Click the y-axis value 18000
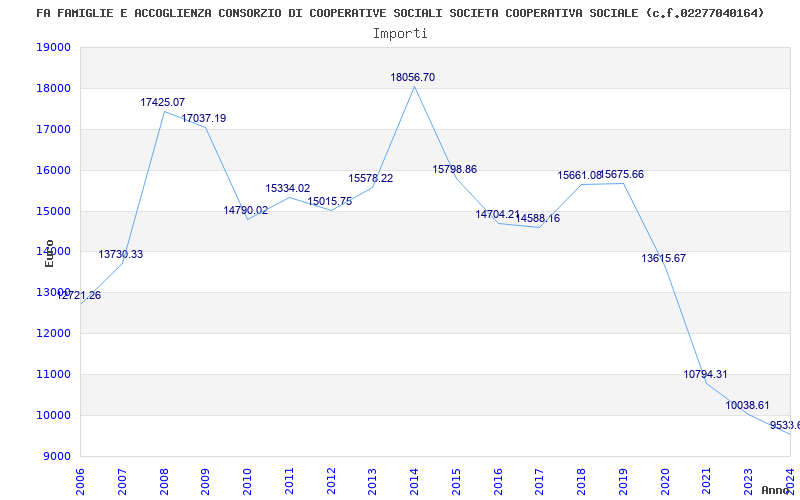800x500 pixels. 53,88
